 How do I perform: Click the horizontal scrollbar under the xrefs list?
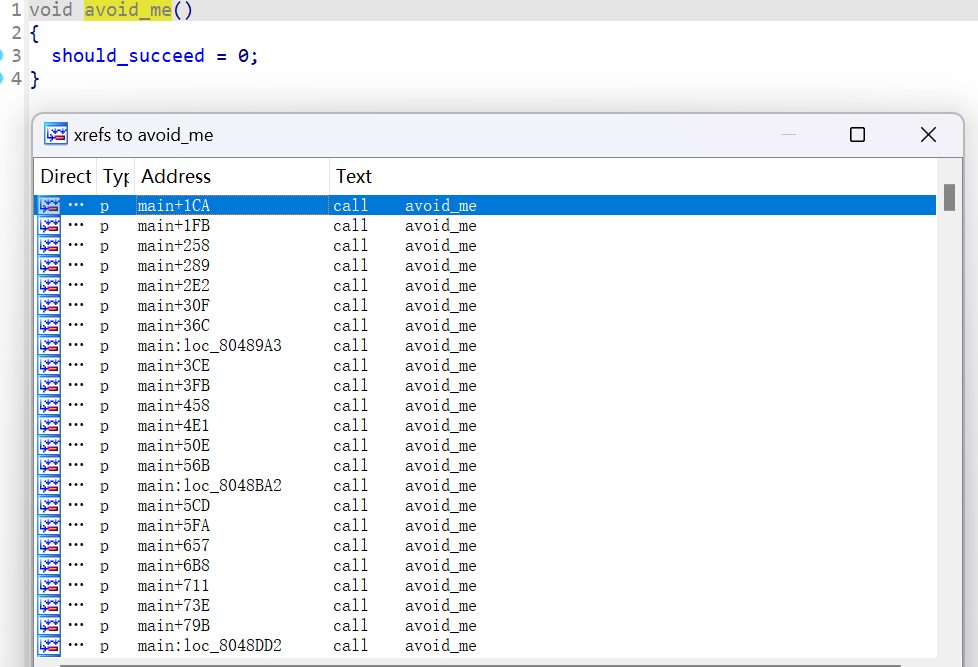point(480,665)
